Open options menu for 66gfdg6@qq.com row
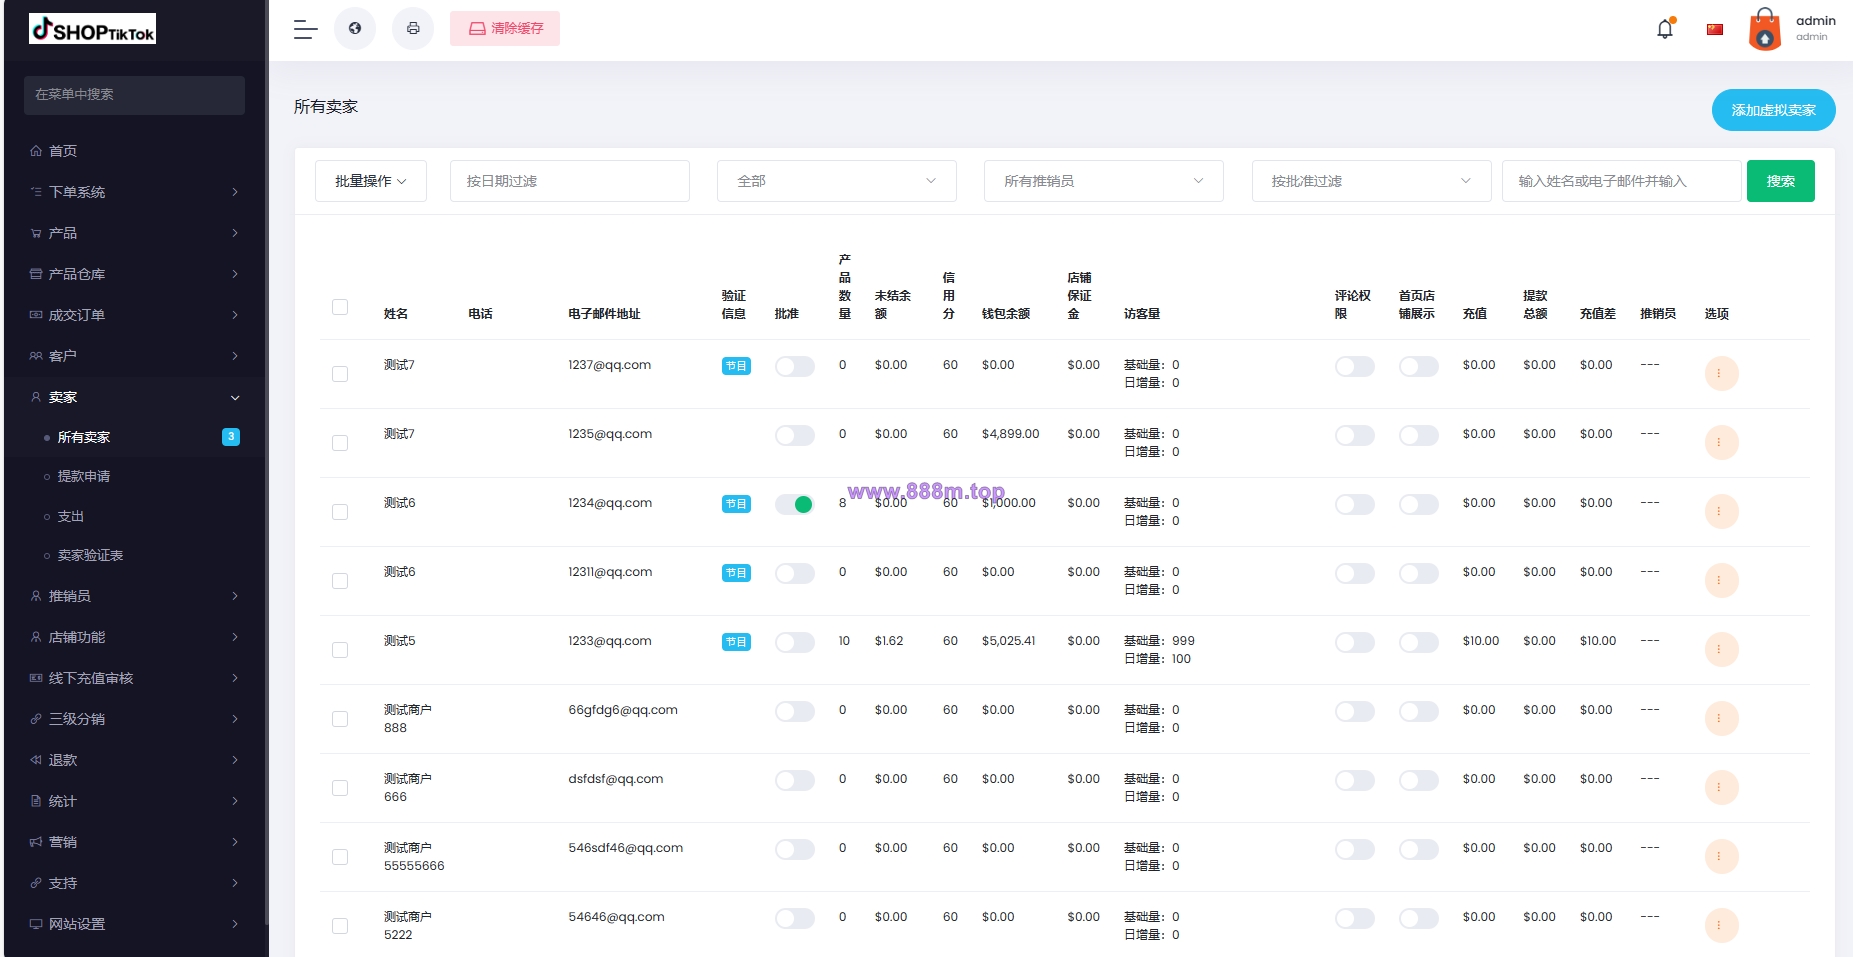Image resolution: width=1853 pixels, height=957 pixels. click(x=1721, y=719)
